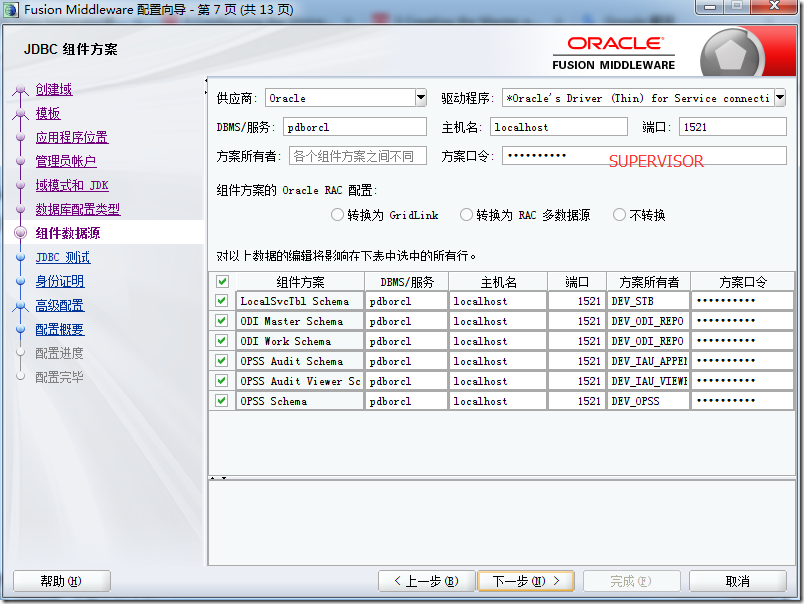Click the 方案口令 password field
The height and width of the screenshot is (604, 804).
pyautogui.click(x=645, y=156)
